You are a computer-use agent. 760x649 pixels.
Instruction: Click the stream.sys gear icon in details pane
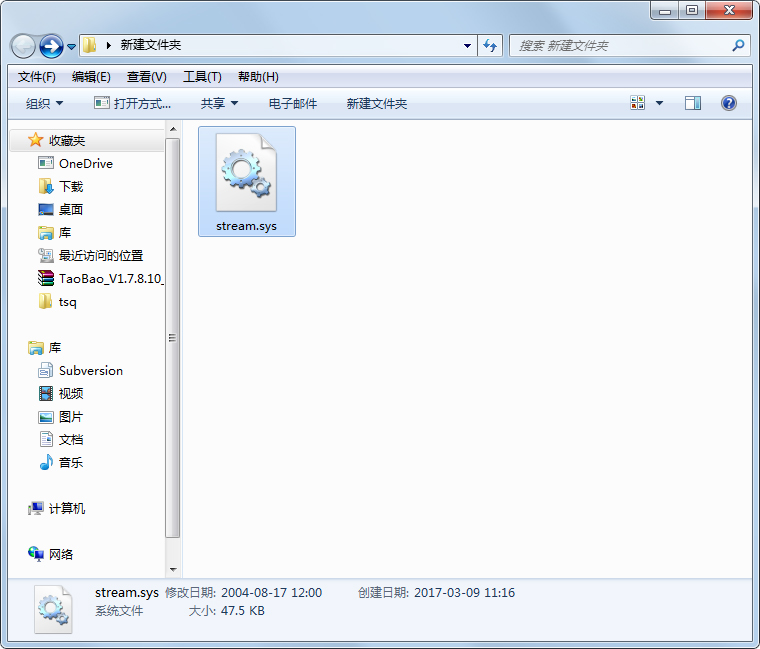click(53, 610)
